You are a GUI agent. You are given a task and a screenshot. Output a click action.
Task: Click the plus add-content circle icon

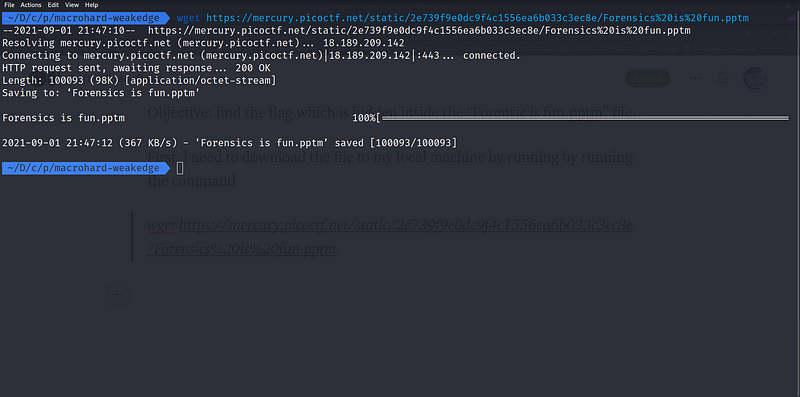[x=117, y=294]
